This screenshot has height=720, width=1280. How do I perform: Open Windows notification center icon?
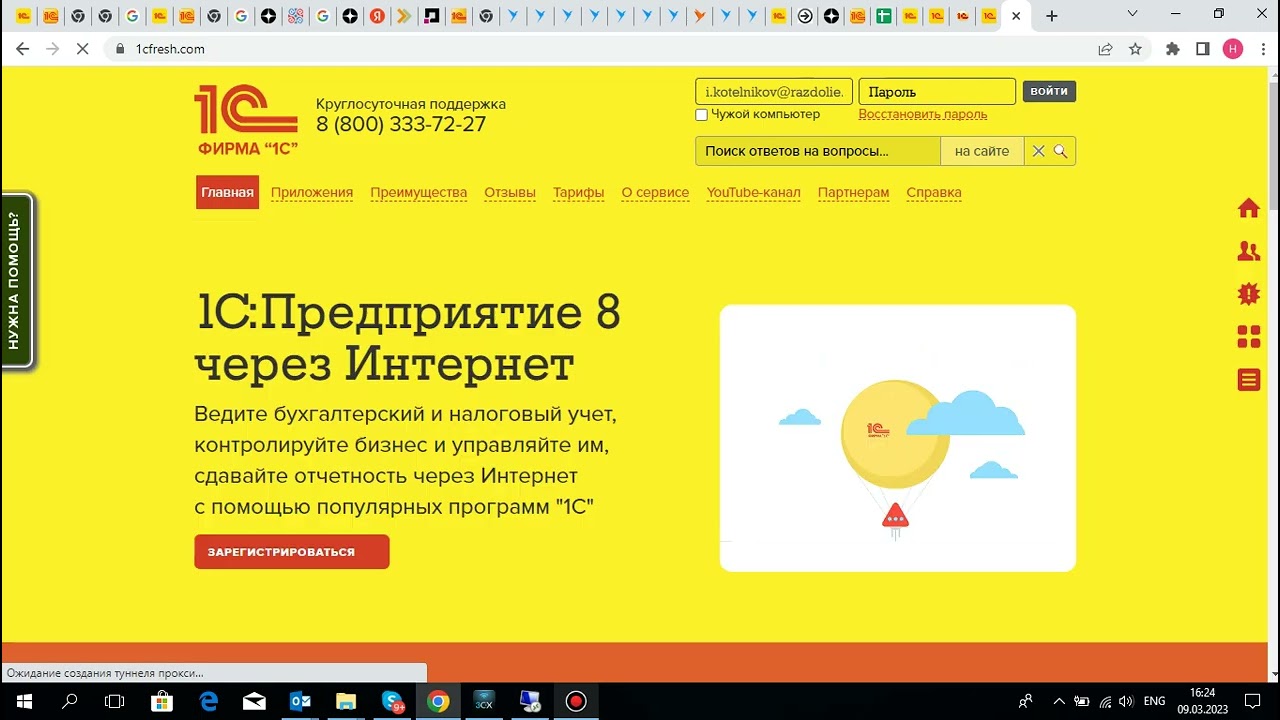click(1253, 701)
